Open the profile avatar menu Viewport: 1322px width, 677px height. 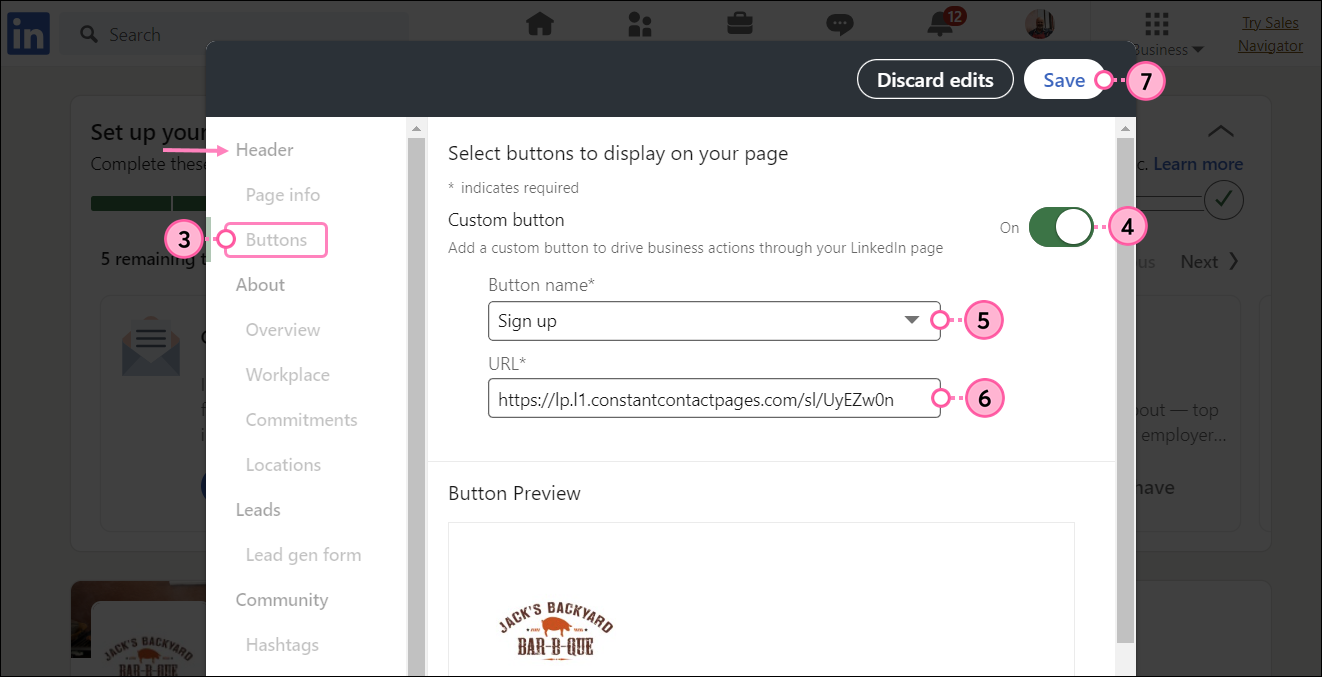[1041, 25]
